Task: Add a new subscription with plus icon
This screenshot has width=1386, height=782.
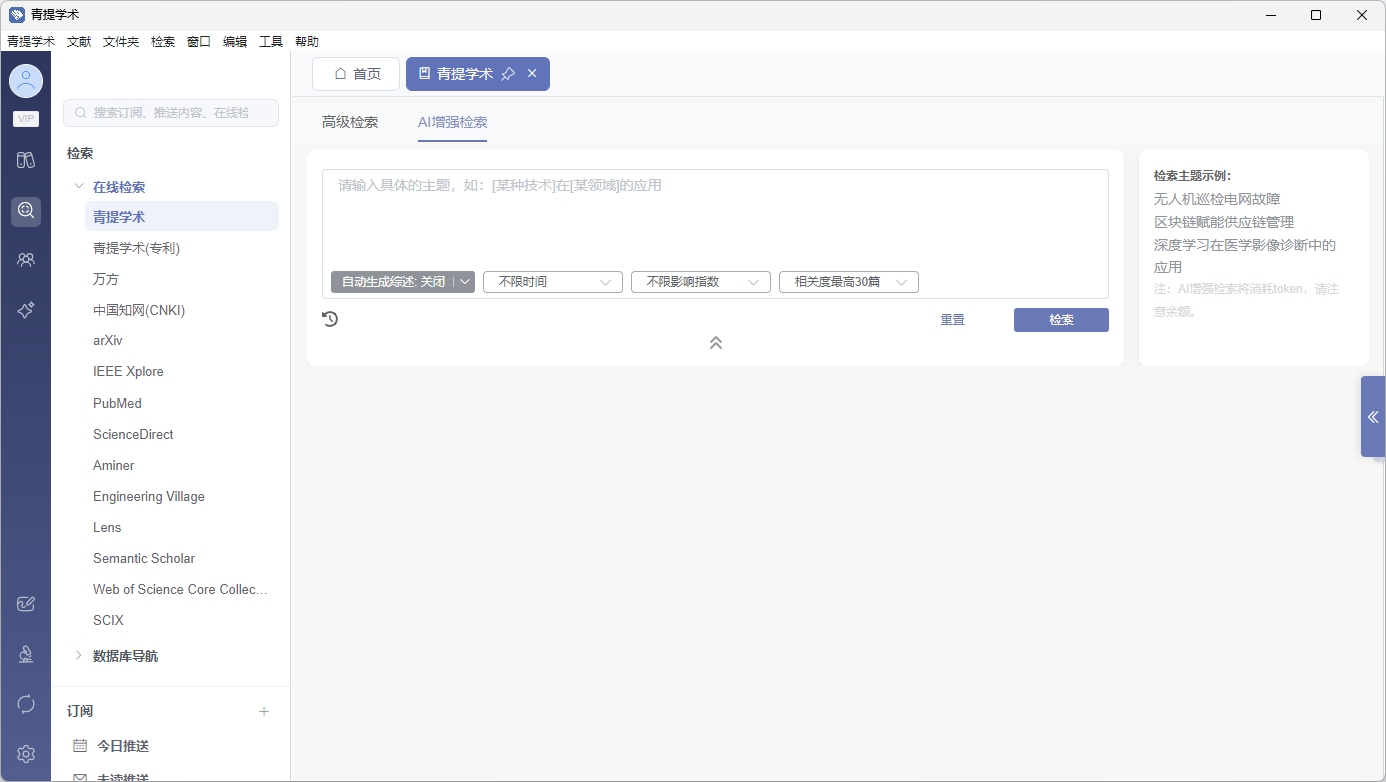Action: [264, 711]
